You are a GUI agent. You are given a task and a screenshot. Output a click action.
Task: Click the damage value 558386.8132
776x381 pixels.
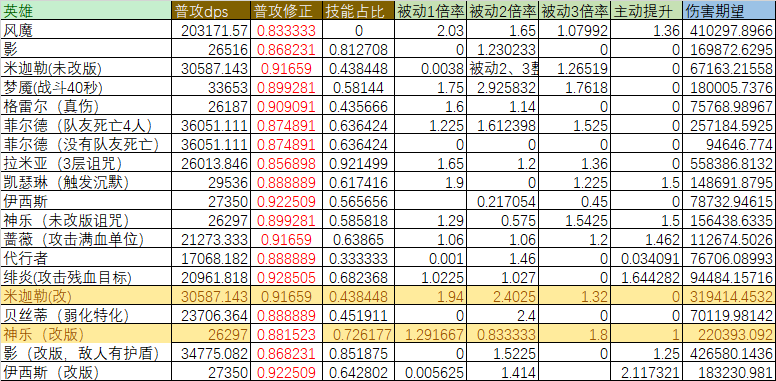pos(729,163)
